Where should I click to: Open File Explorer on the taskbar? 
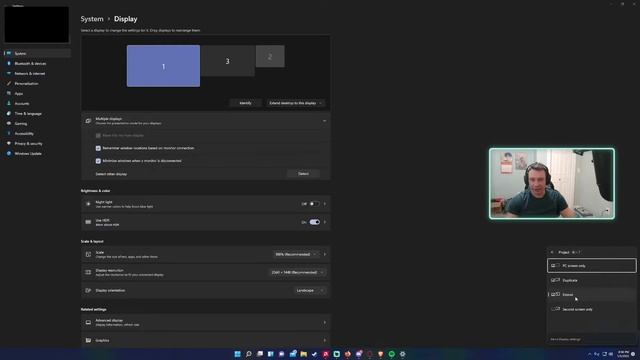point(304,354)
